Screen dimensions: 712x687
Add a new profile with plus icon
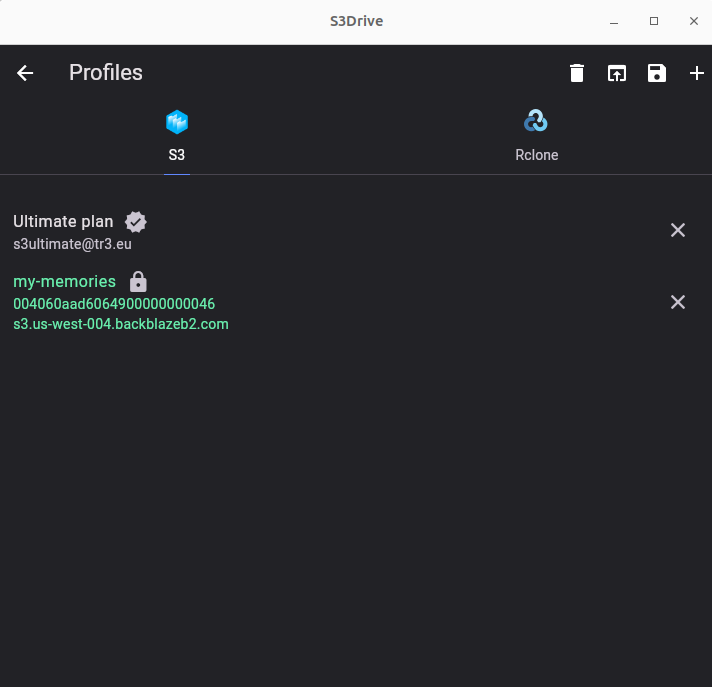pyautogui.click(x=697, y=73)
